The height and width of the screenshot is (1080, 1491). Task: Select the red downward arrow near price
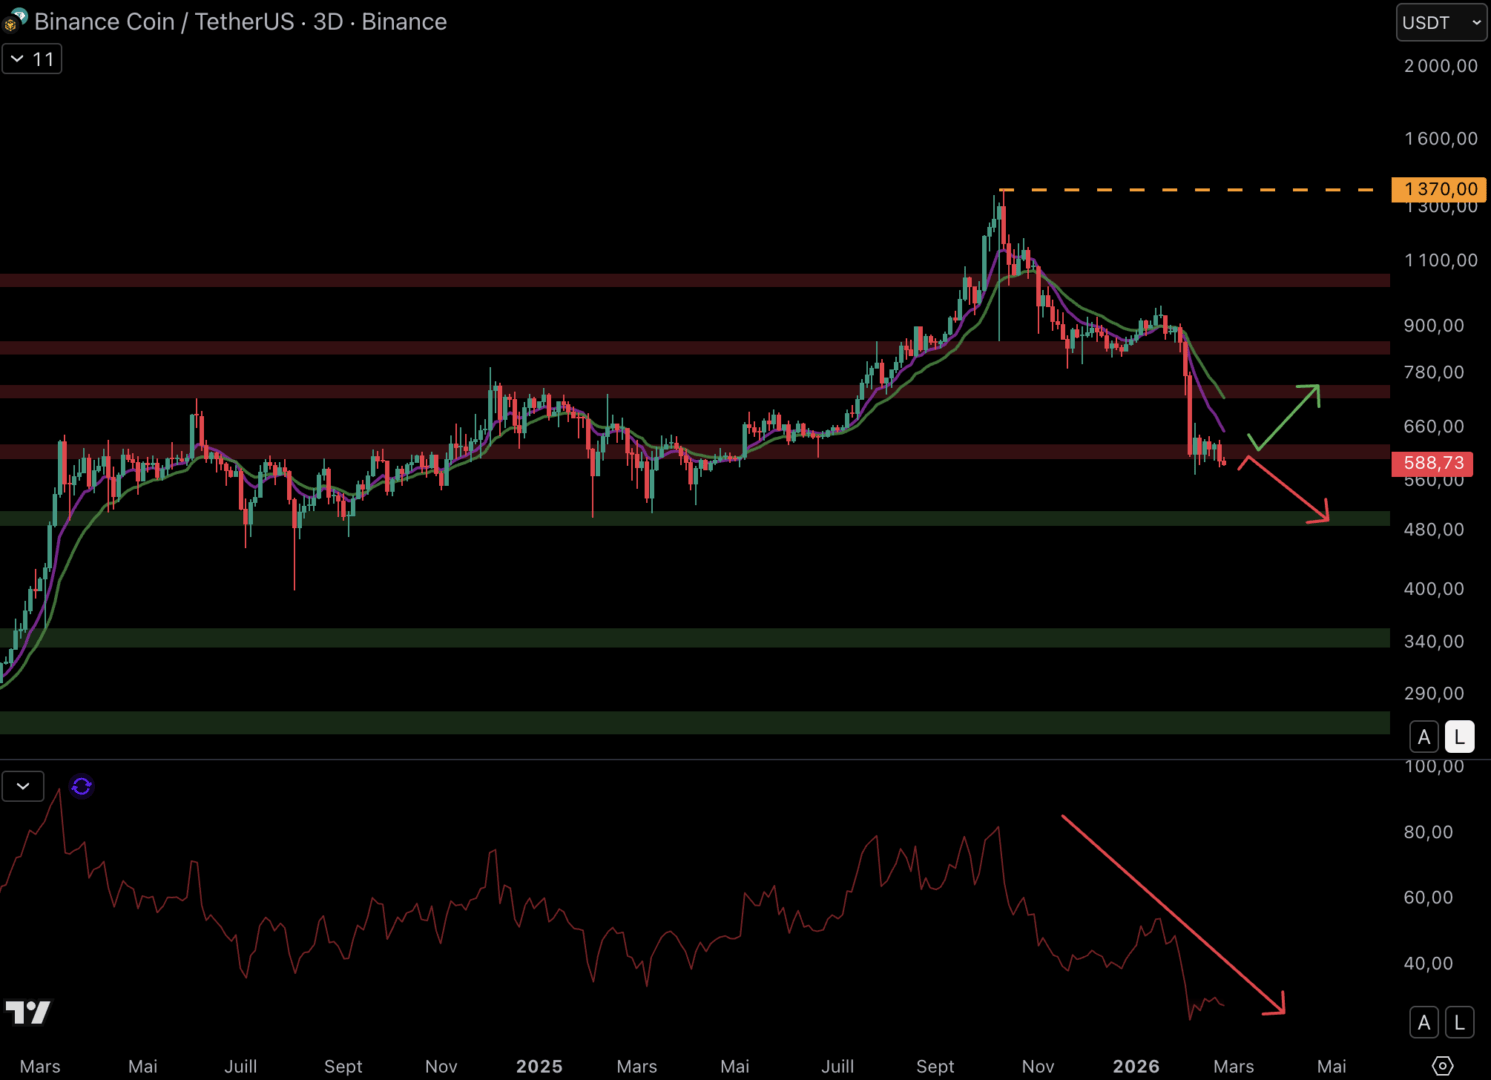point(1286,490)
